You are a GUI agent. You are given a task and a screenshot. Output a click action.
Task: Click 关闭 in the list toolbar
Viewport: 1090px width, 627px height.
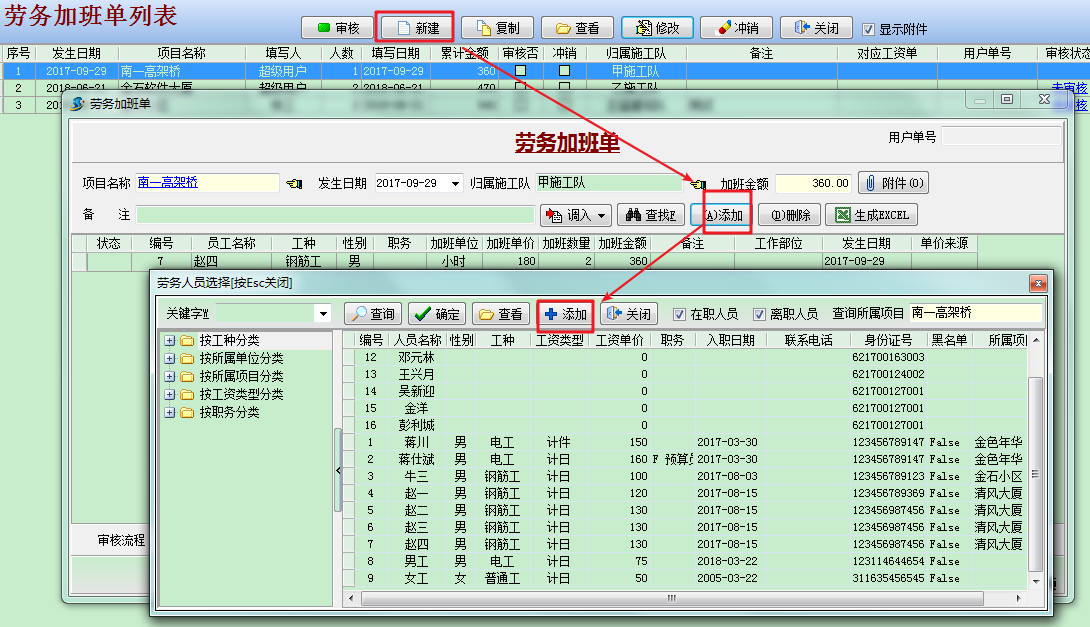pos(817,28)
